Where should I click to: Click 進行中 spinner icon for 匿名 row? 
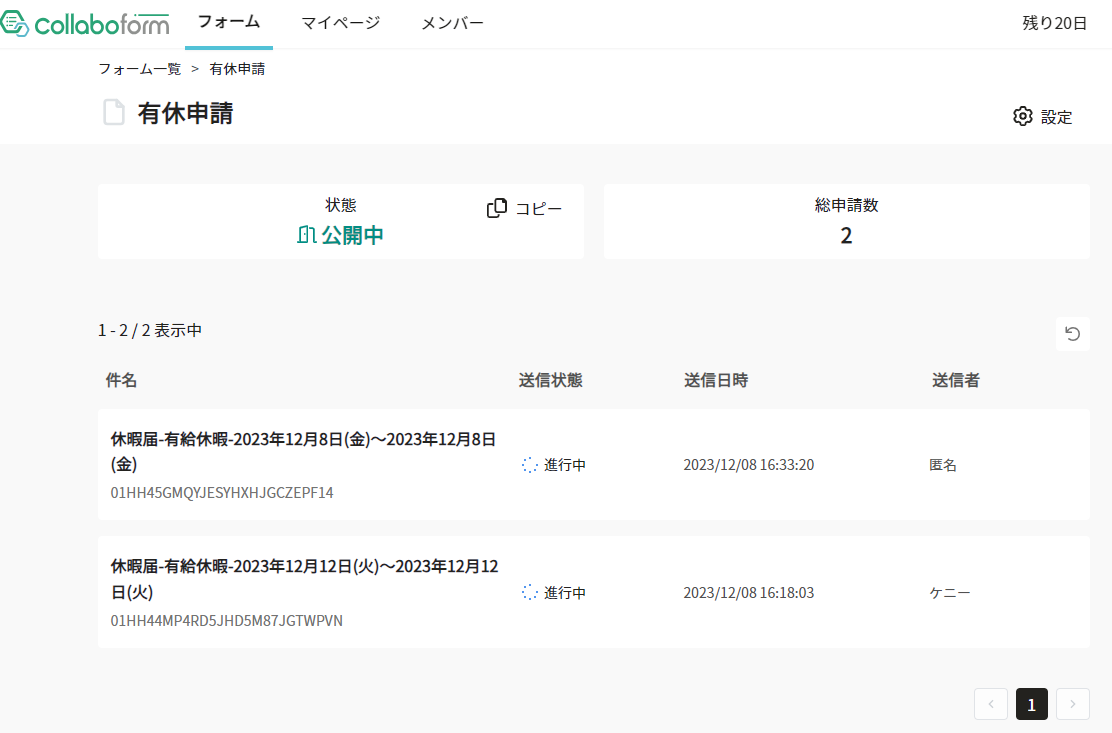530,465
